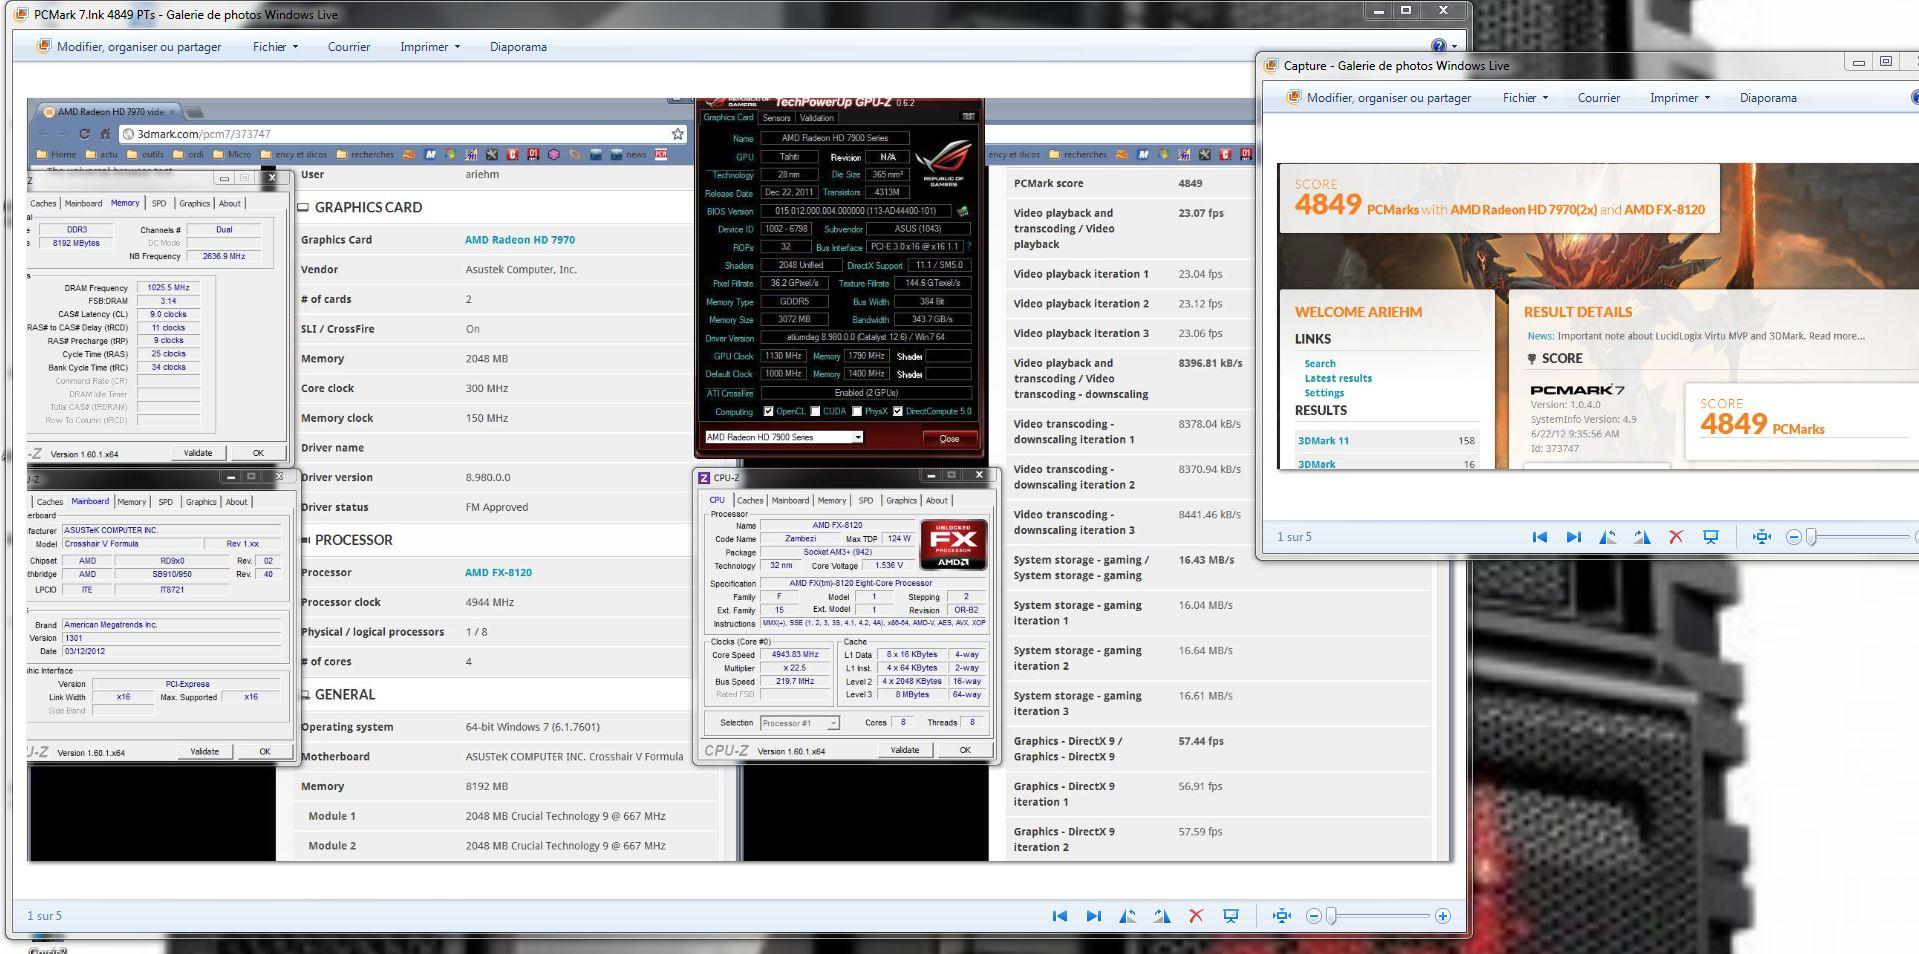Click Courrier in PCMark 7 window
Screen dimensions: 1919x954
coord(349,47)
